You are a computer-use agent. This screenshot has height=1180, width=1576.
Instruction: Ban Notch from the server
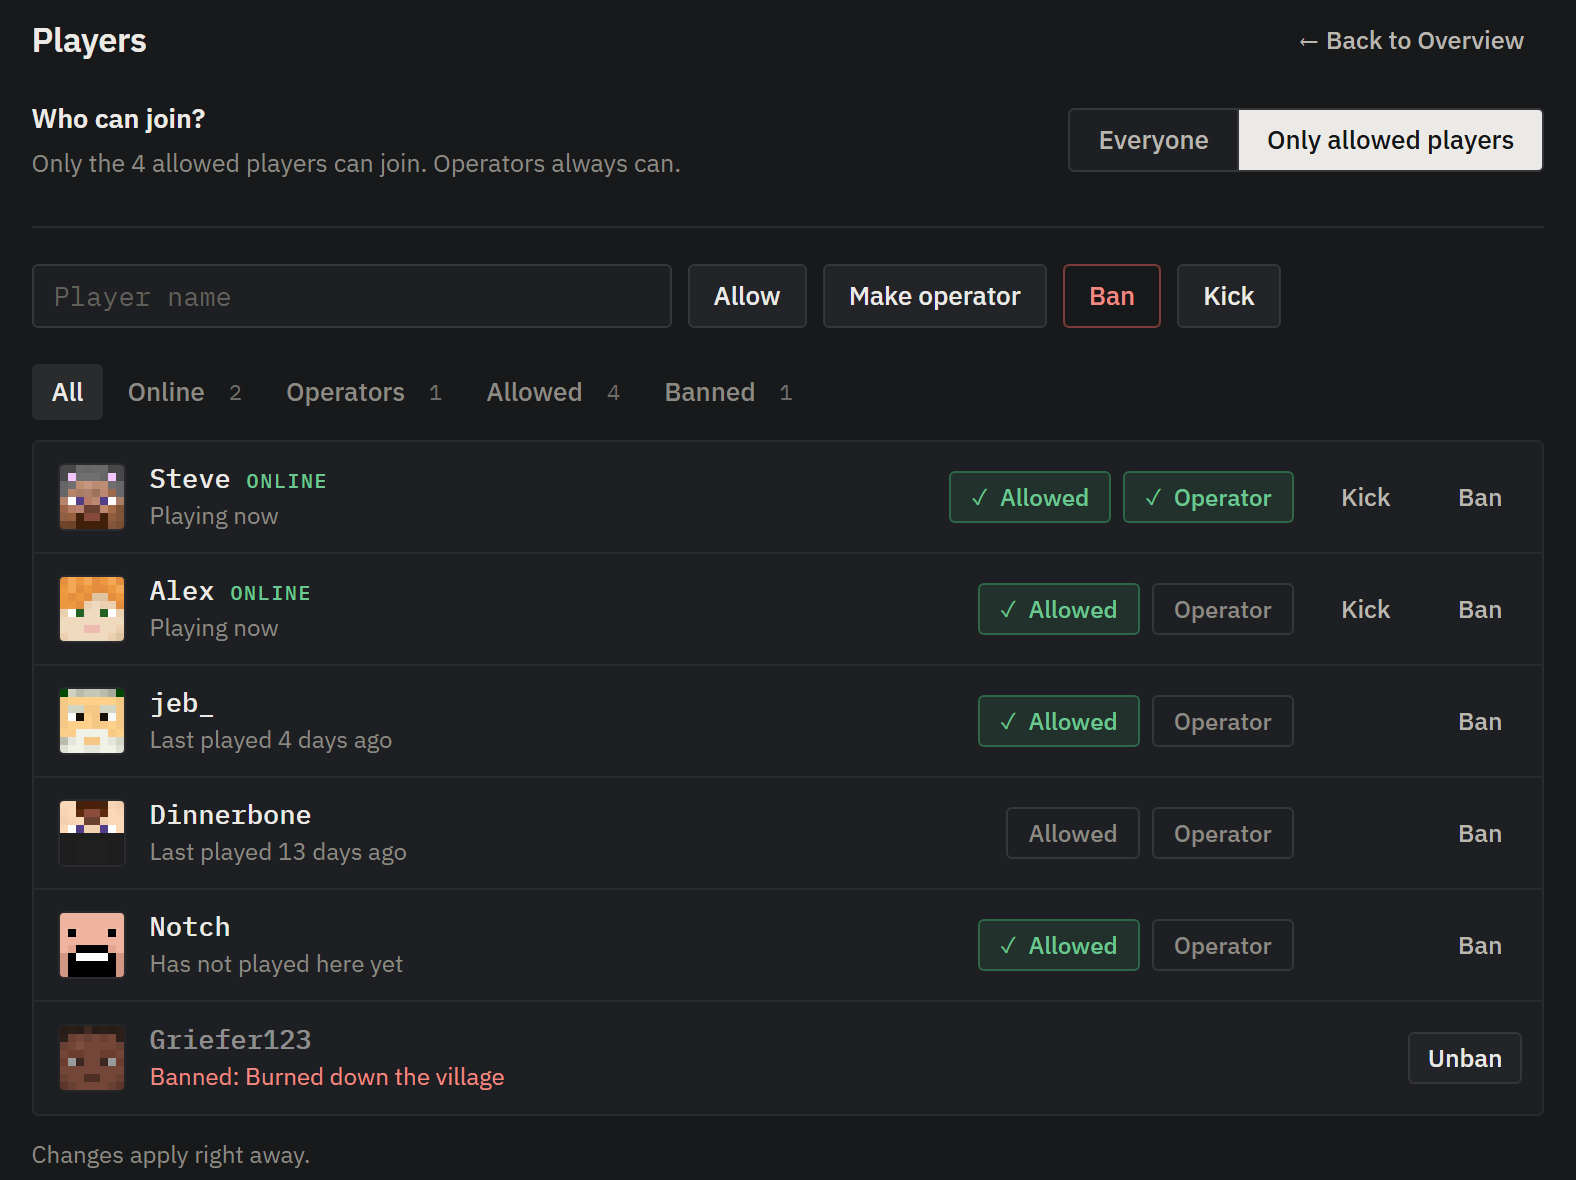pos(1479,945)
